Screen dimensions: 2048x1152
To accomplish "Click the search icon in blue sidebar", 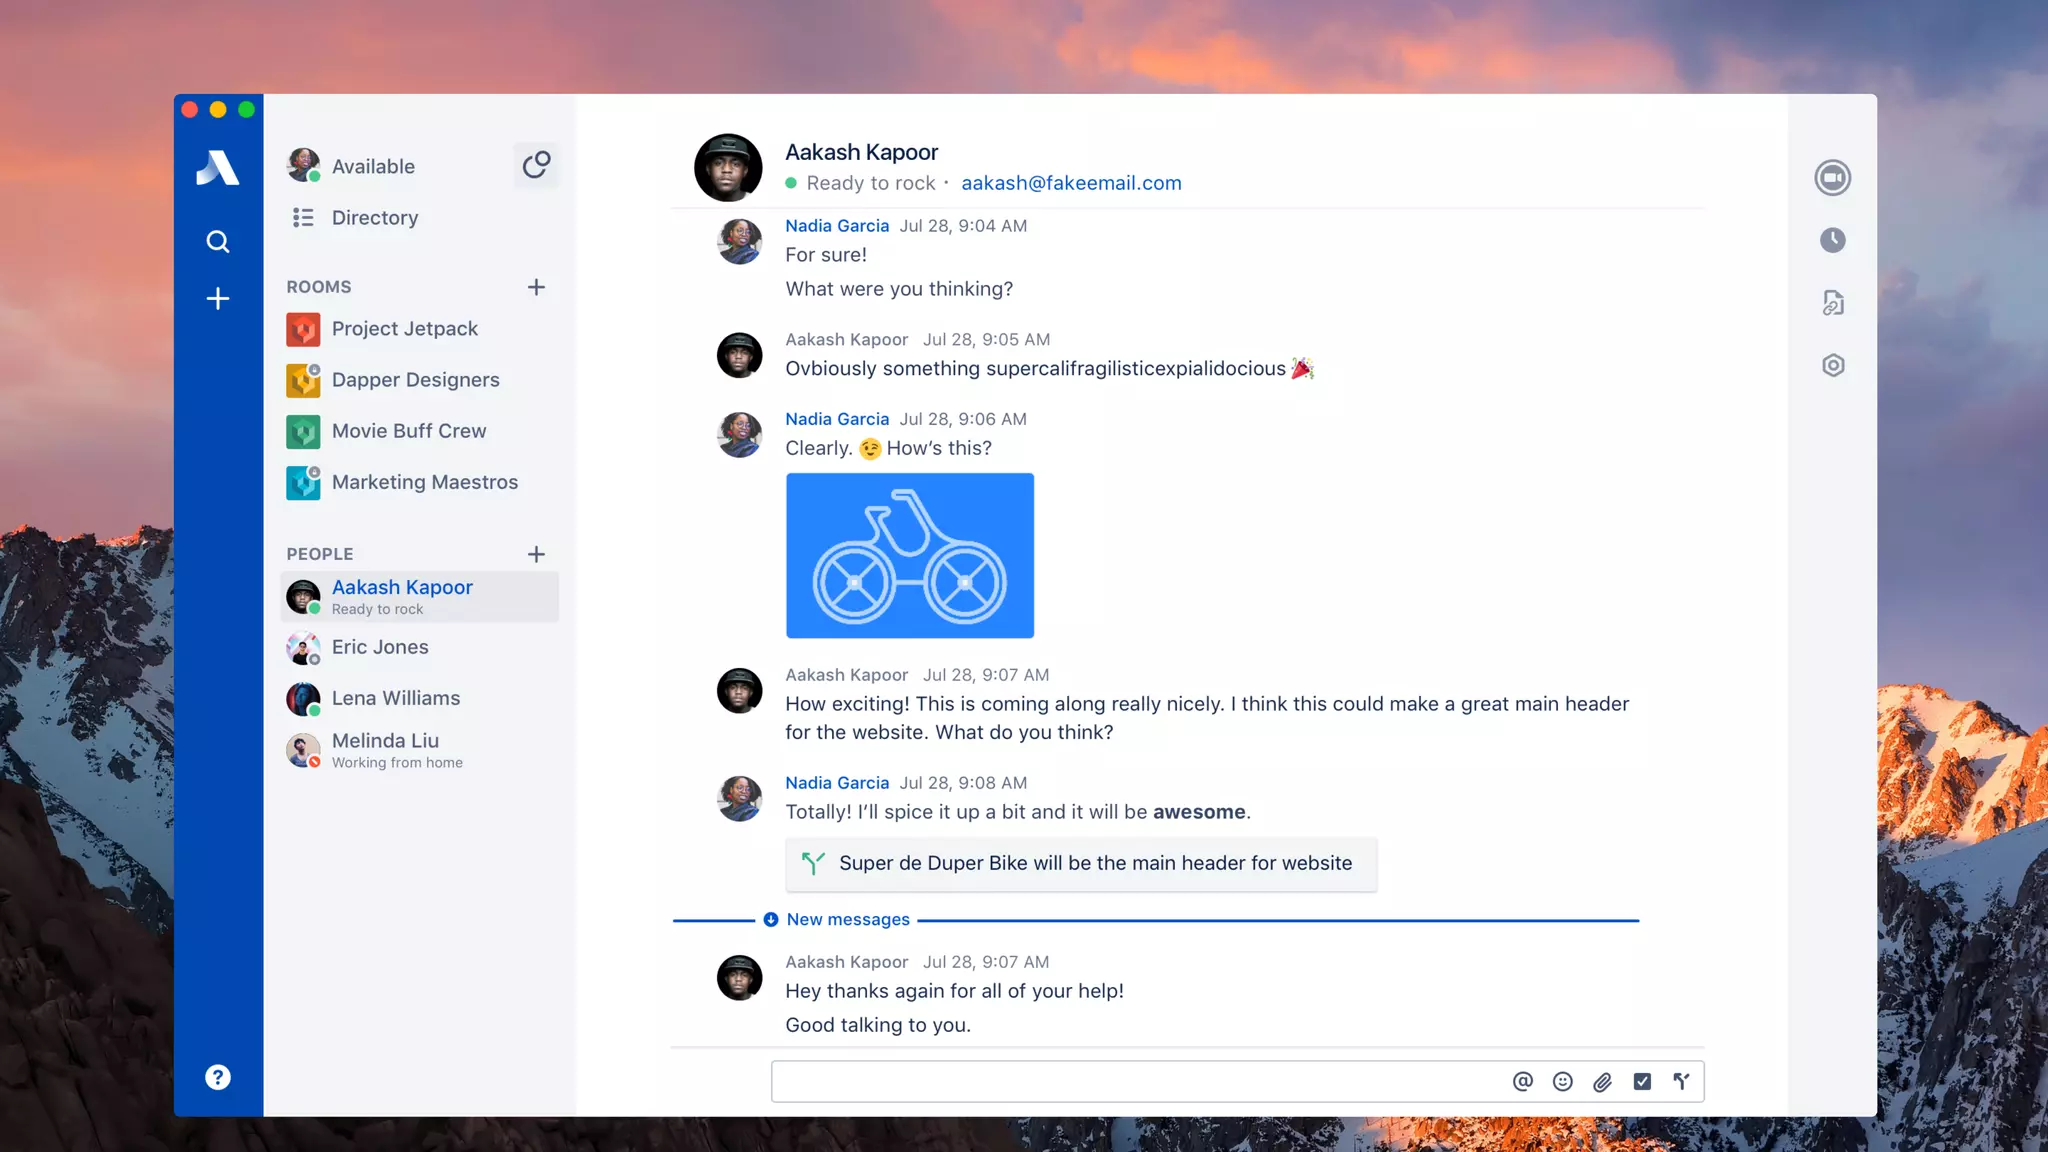I will coord(217,241).
